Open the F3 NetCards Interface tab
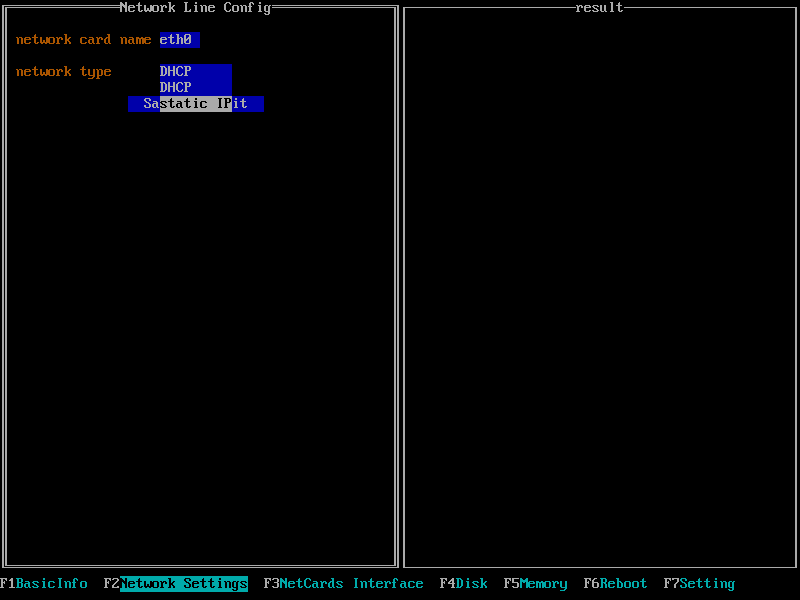This screenshot has height=600, width=800. 343,584
